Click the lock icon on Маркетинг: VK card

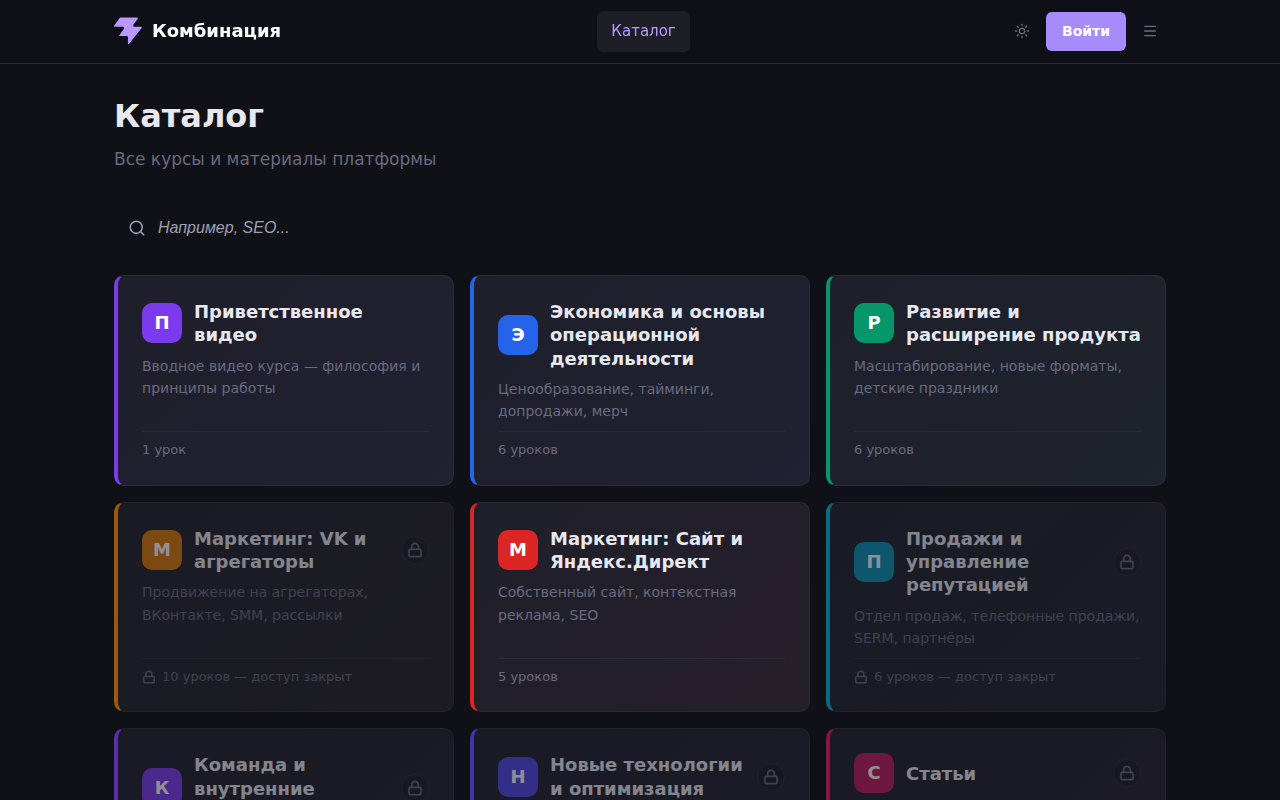tap(415, 549)
